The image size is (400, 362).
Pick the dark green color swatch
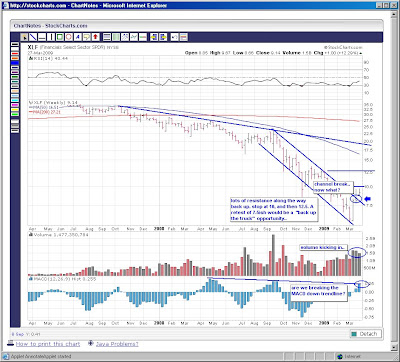coord(15,77)
